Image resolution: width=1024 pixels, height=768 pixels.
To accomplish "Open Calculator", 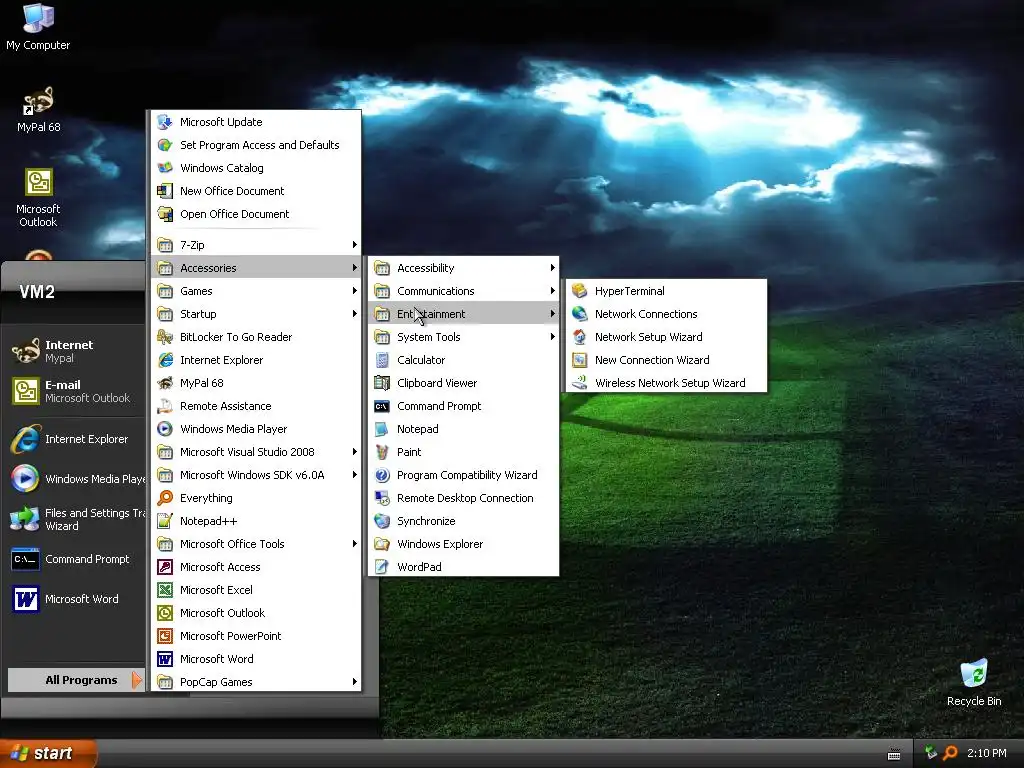I will (x=464, y=360).
